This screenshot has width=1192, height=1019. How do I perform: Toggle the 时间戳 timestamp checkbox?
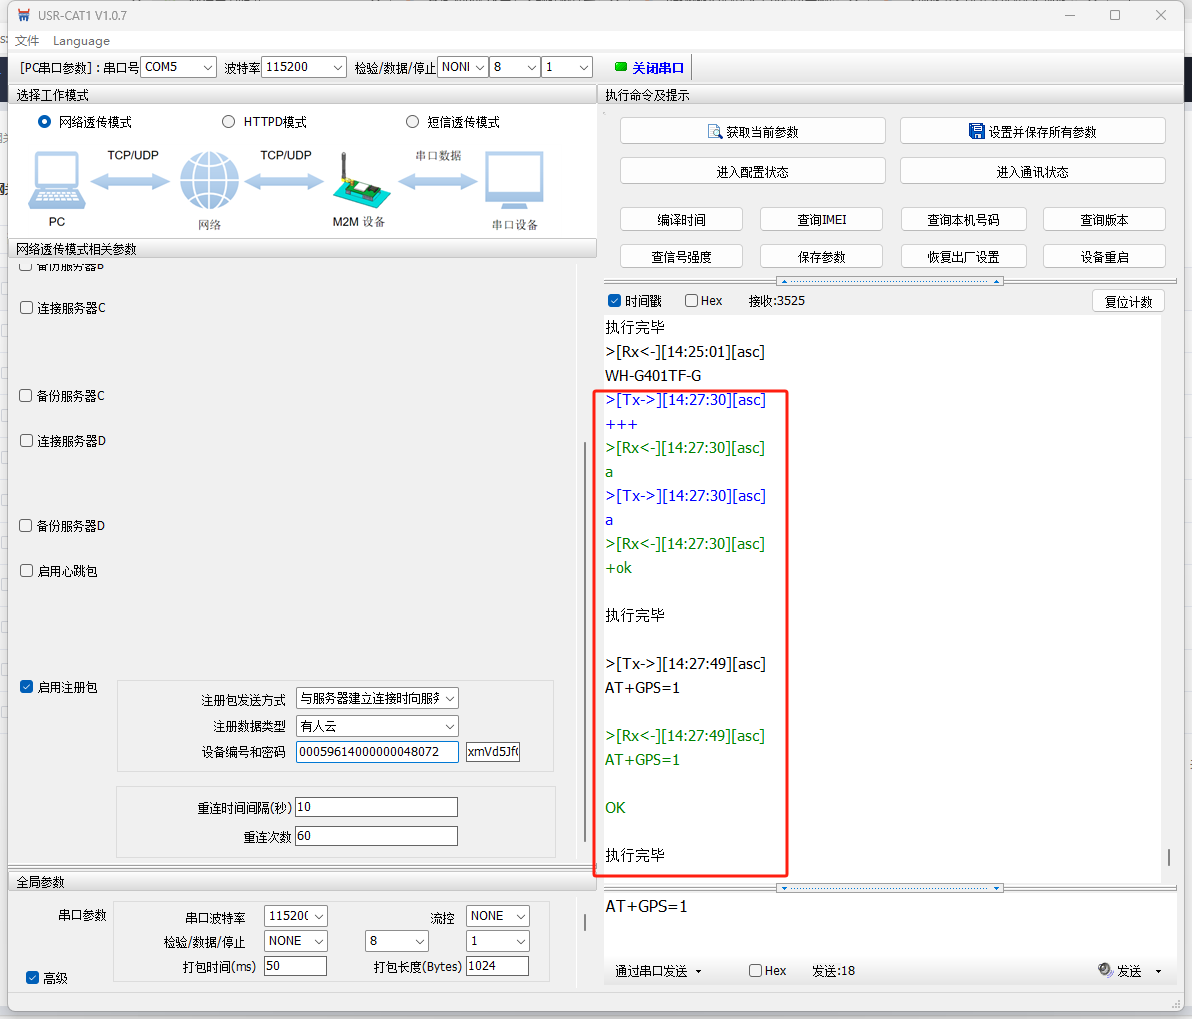point(615,301)
